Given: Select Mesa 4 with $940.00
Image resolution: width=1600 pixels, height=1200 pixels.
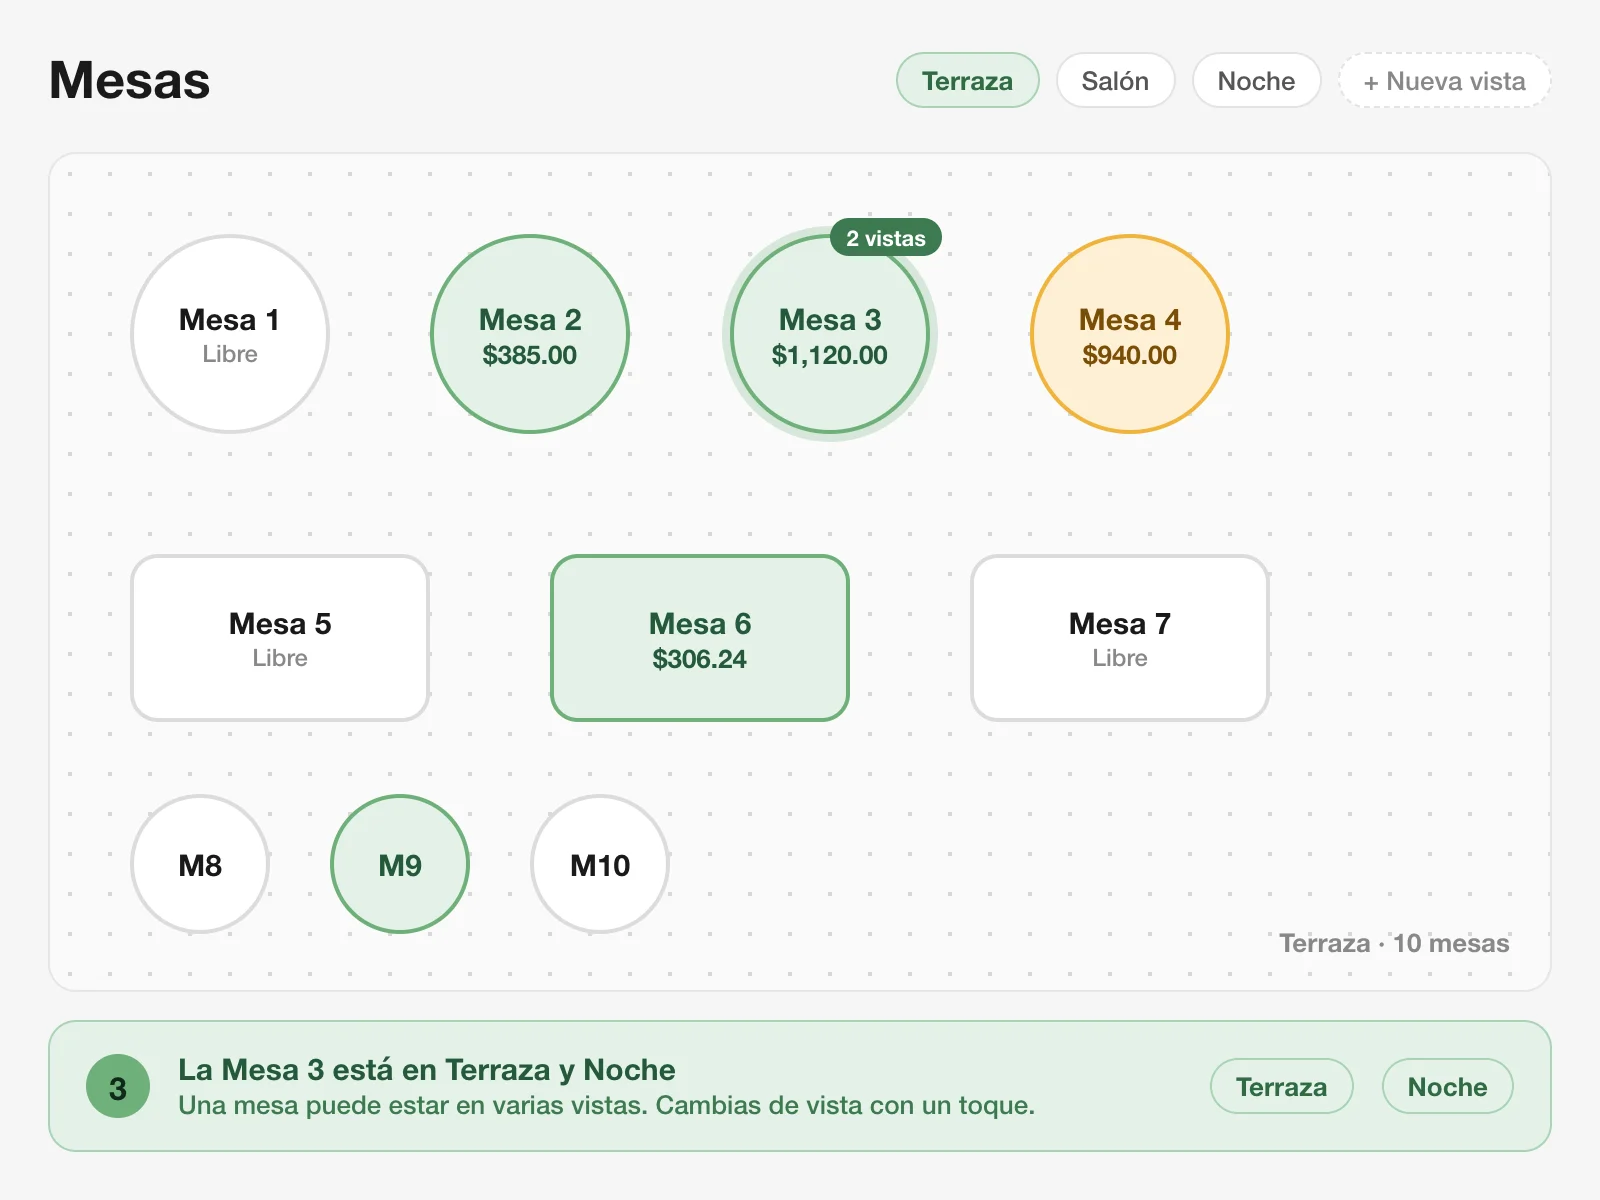Looking at the screenshot, I should [x=1130, y=334].
